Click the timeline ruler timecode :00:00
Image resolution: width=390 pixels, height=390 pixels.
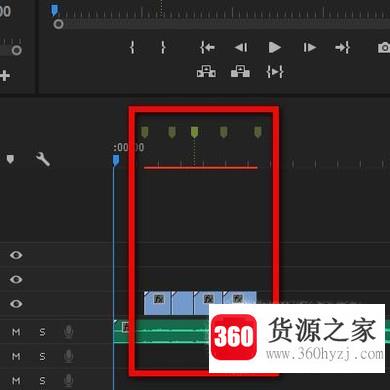[129, 147]
